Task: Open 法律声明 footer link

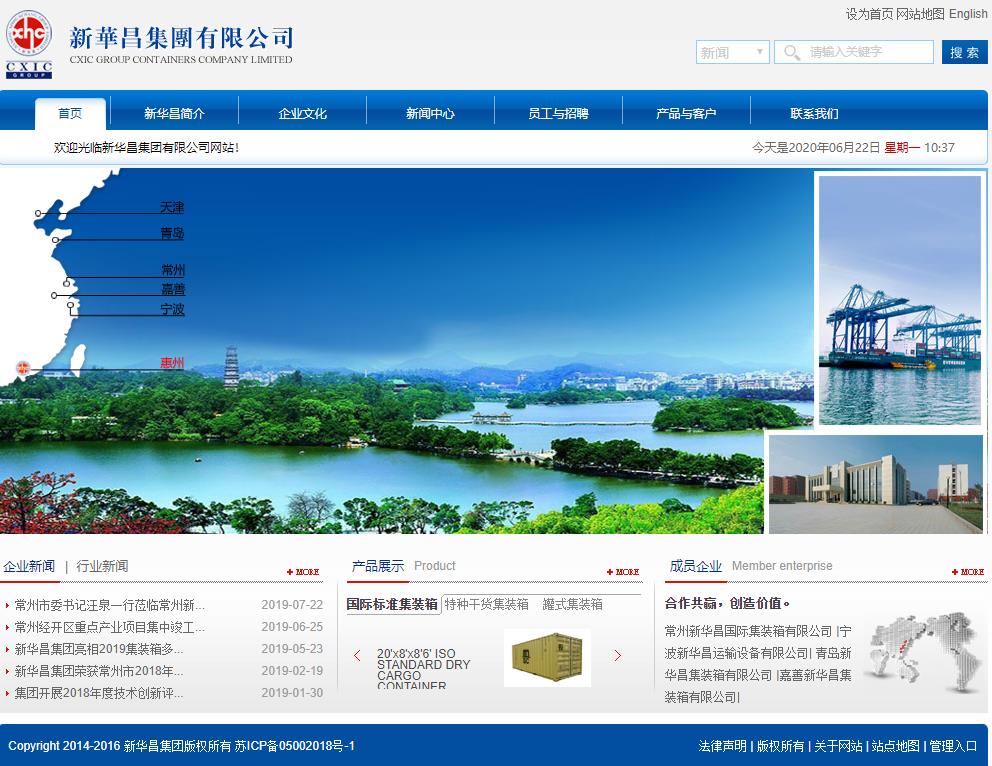Action: point(722,746)
